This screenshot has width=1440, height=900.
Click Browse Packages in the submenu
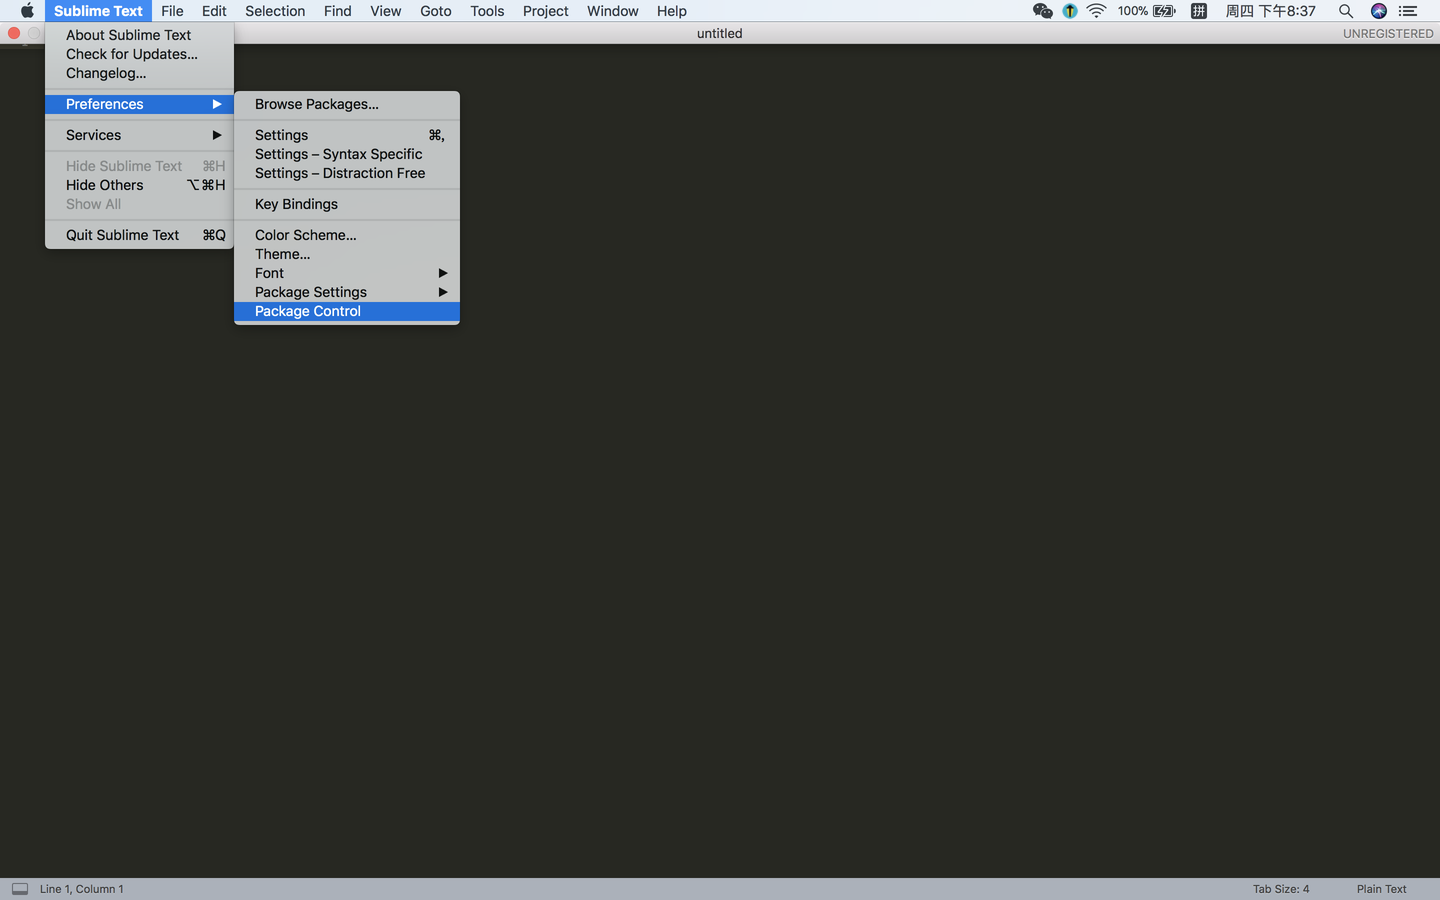[316, 104]
